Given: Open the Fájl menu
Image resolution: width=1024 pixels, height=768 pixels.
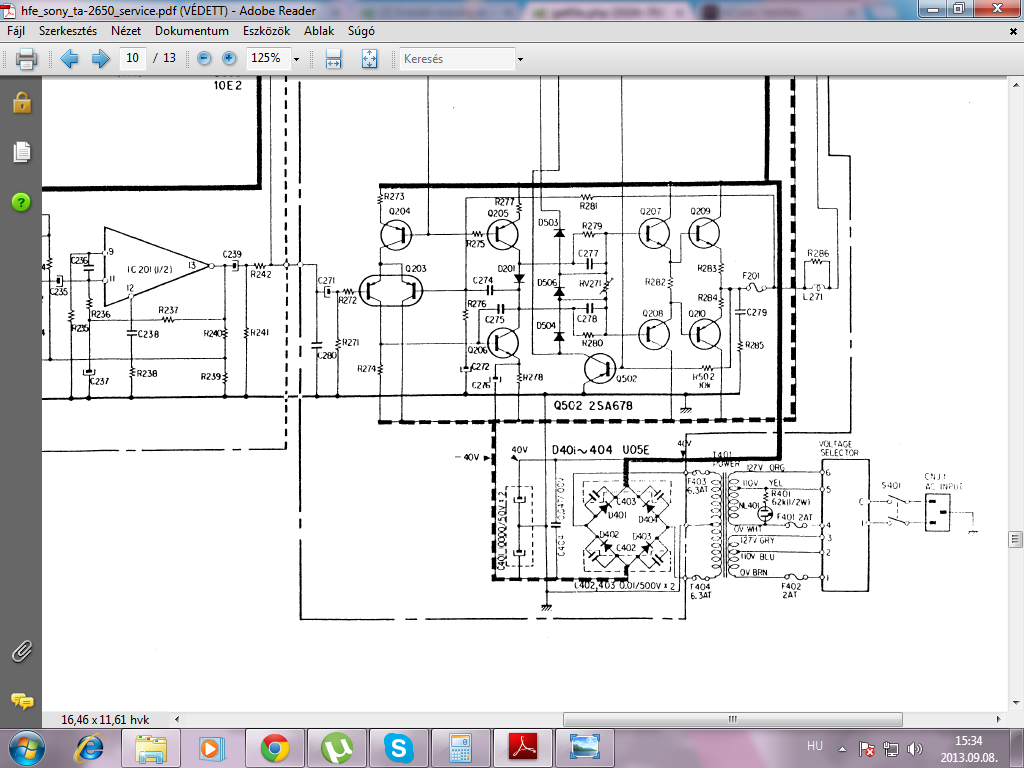Looking at the screenshot, I should (x=16, y=31).
